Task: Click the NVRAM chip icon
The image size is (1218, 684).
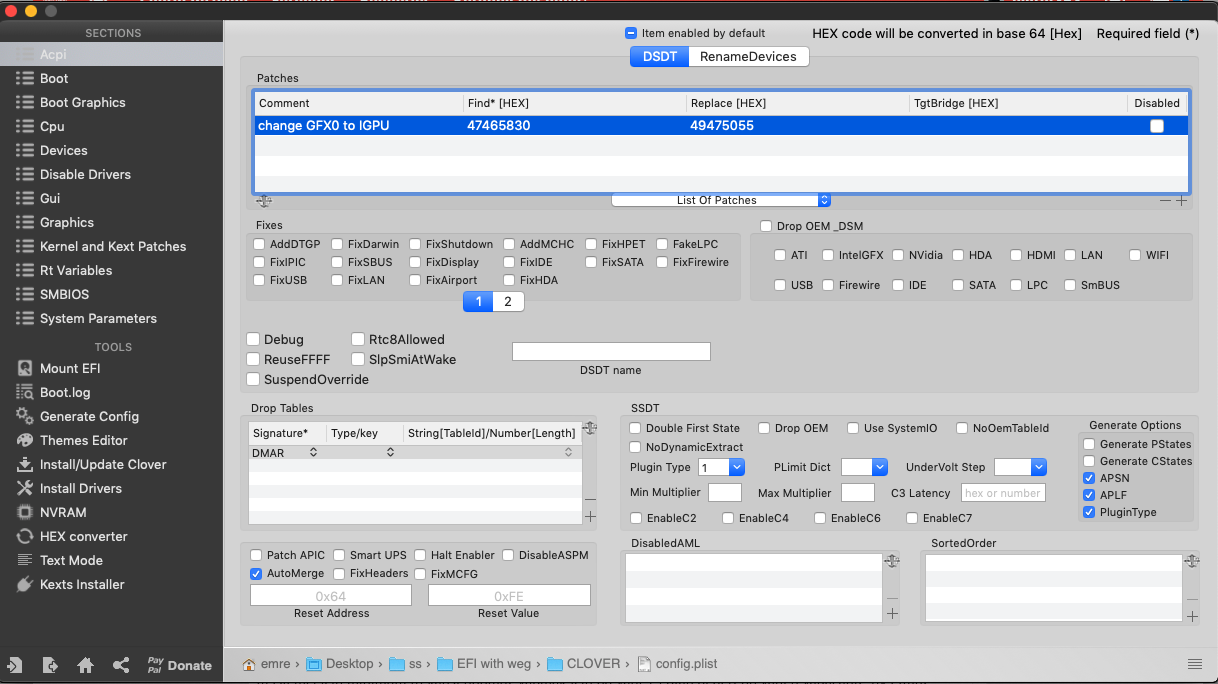Action: point(24,512)
